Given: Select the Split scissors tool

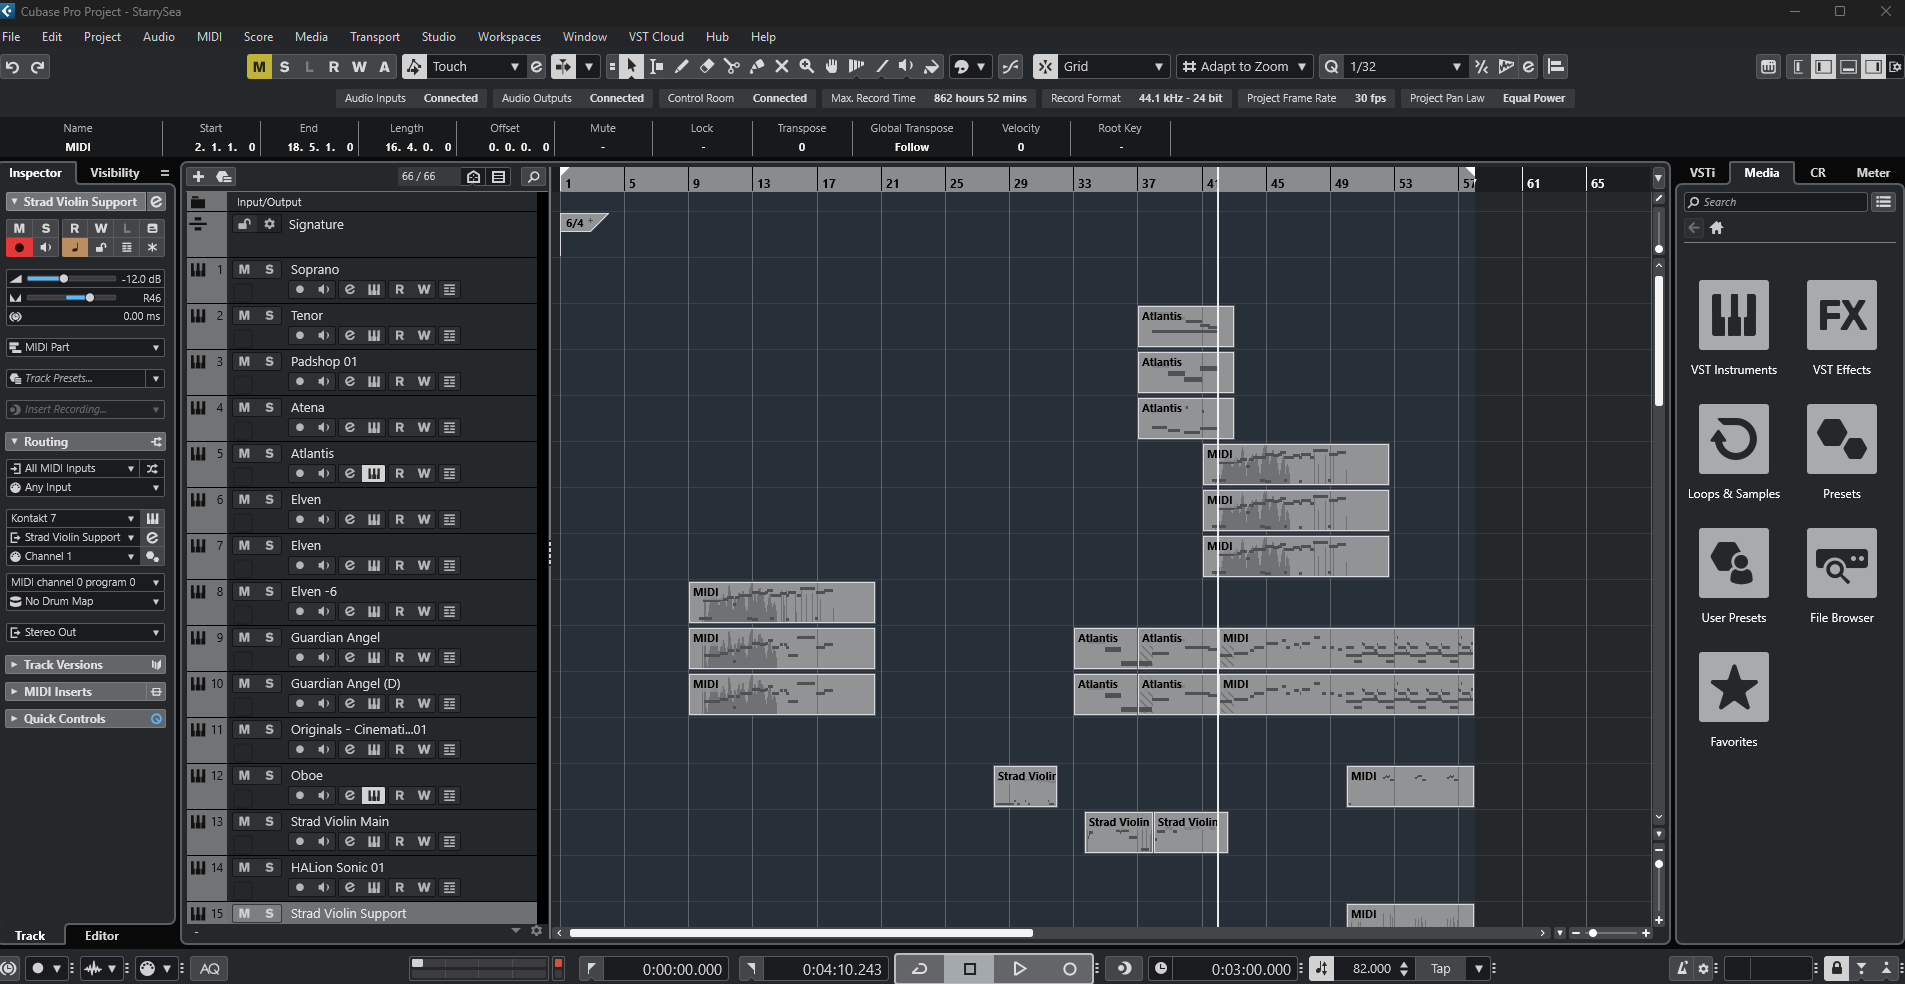Looking at the screenshot, I should pyautogui.click(x=733, y=66).
